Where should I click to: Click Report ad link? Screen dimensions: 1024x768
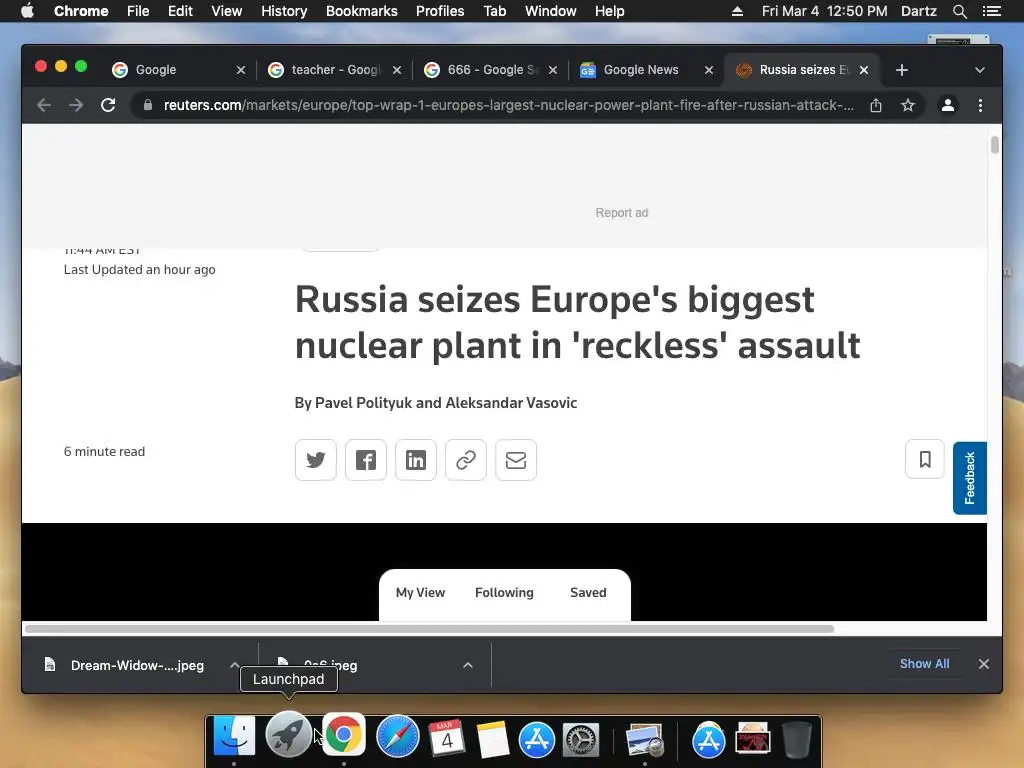tap(622, 213)
